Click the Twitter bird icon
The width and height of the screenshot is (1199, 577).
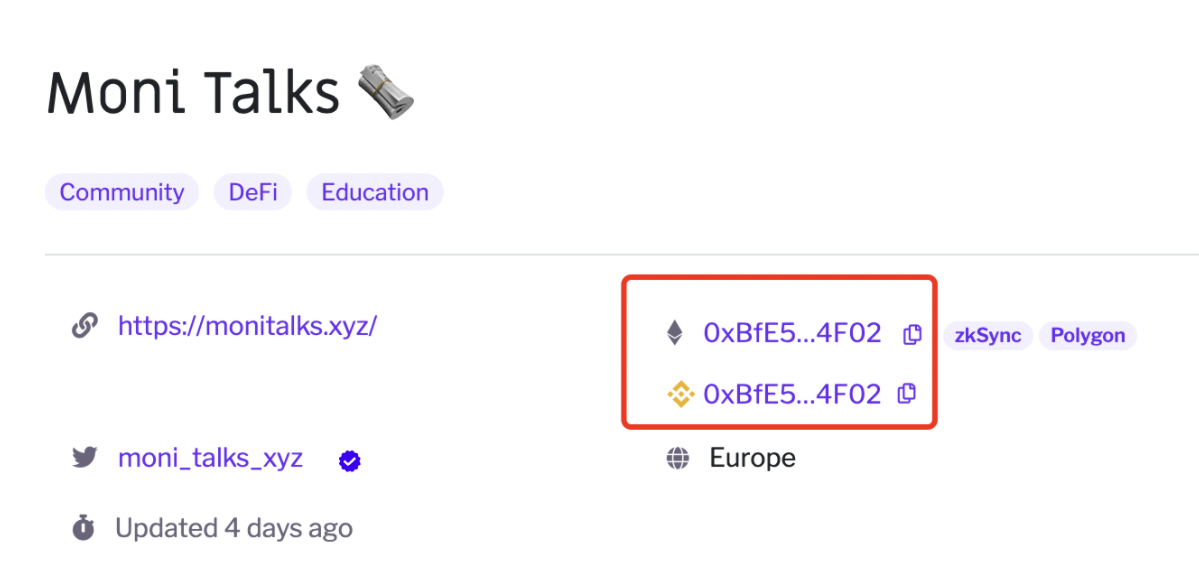click(83, 459)
